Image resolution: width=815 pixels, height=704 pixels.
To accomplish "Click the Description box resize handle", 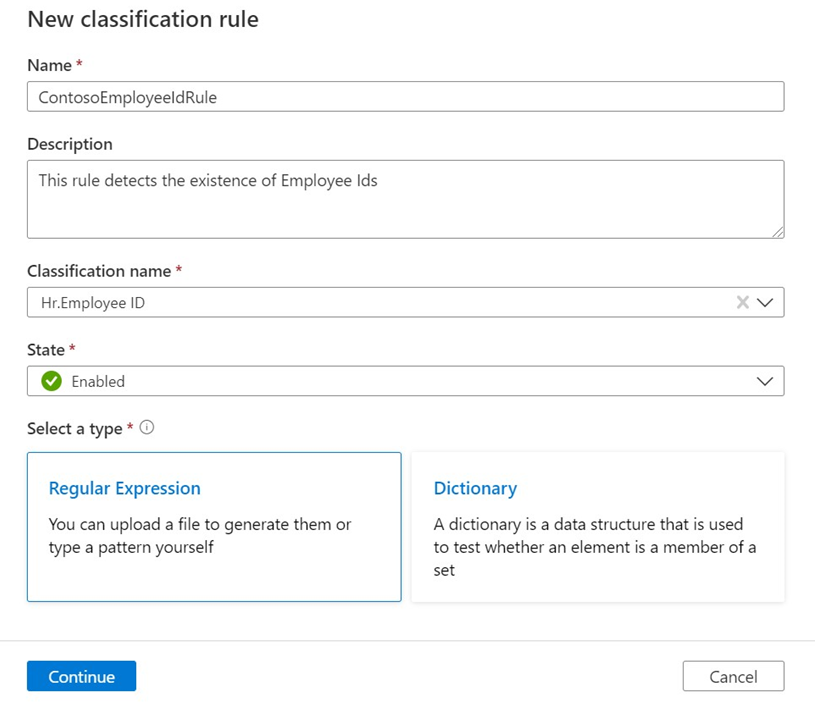I will coord(777,231).
